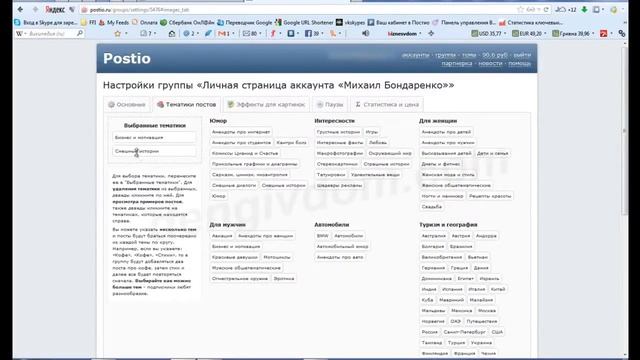Click the speaker volume icon in toolbar
640x360 pixels.
pos(365,33)
